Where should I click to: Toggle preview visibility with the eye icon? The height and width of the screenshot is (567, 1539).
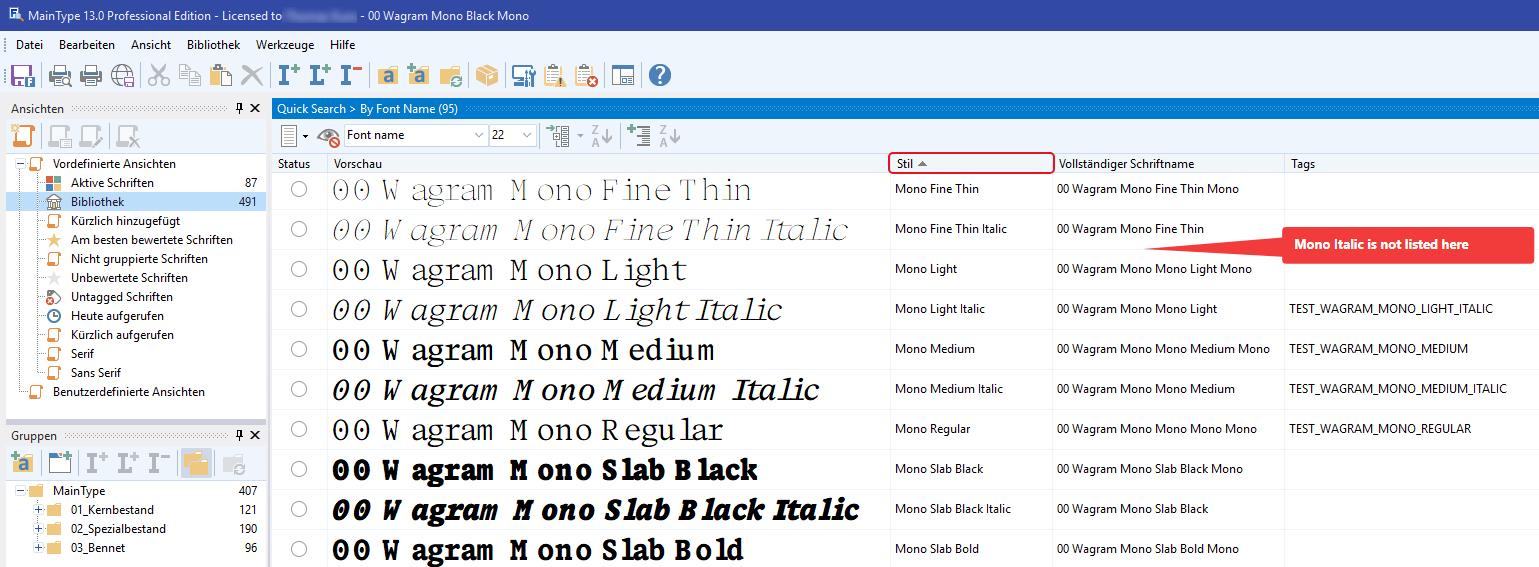coord(328,136)
